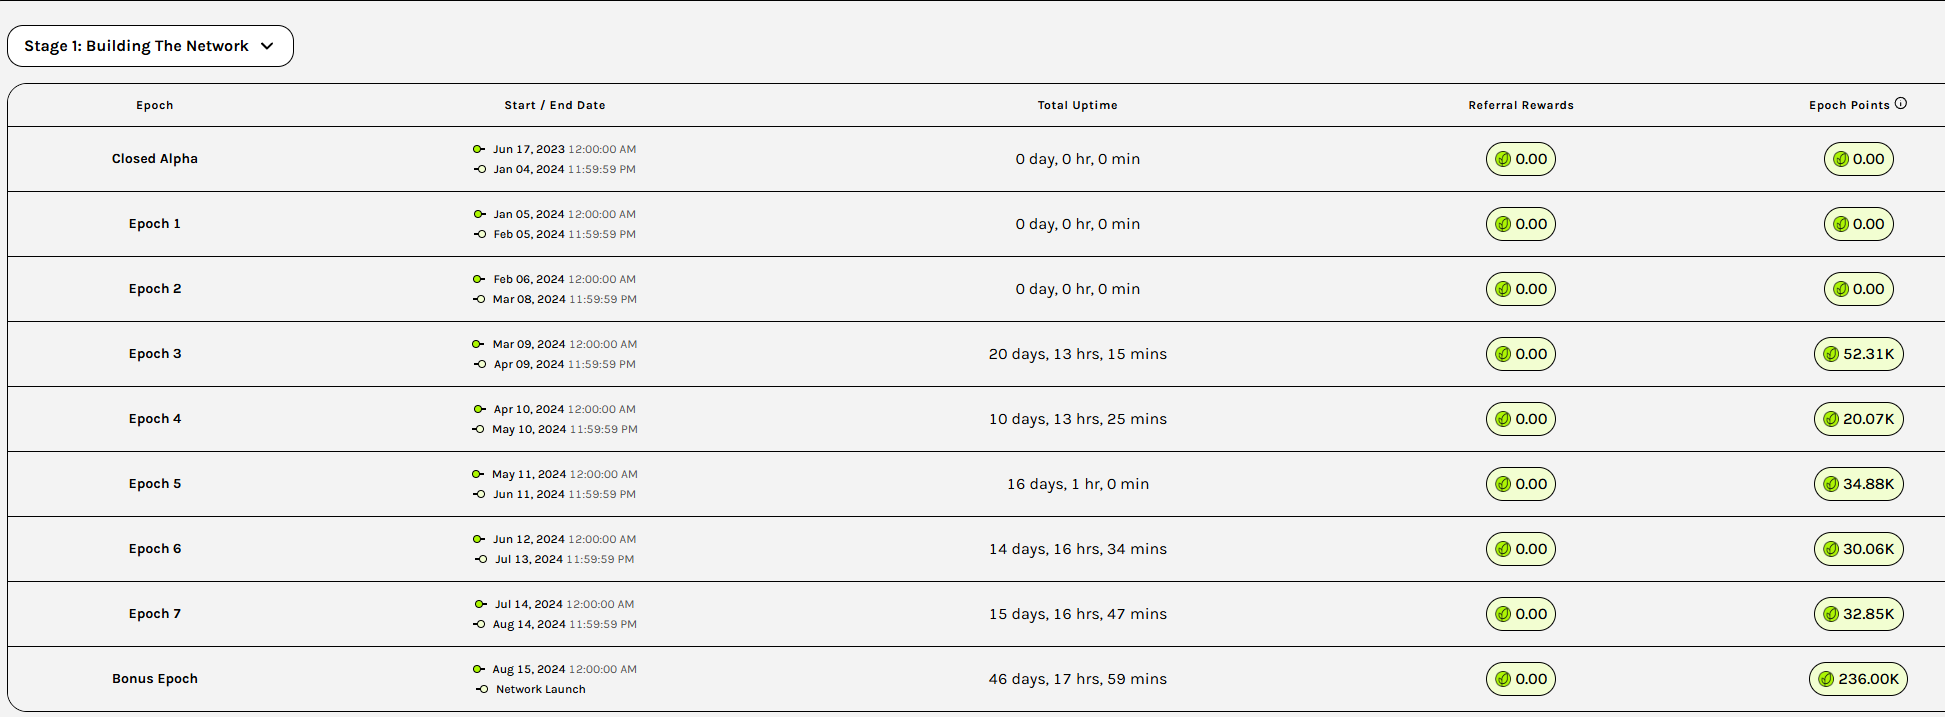Click the leaf icon in Epoch 7 32.85K badge
The image size is (1945, 717).
tap(1831, 614)
